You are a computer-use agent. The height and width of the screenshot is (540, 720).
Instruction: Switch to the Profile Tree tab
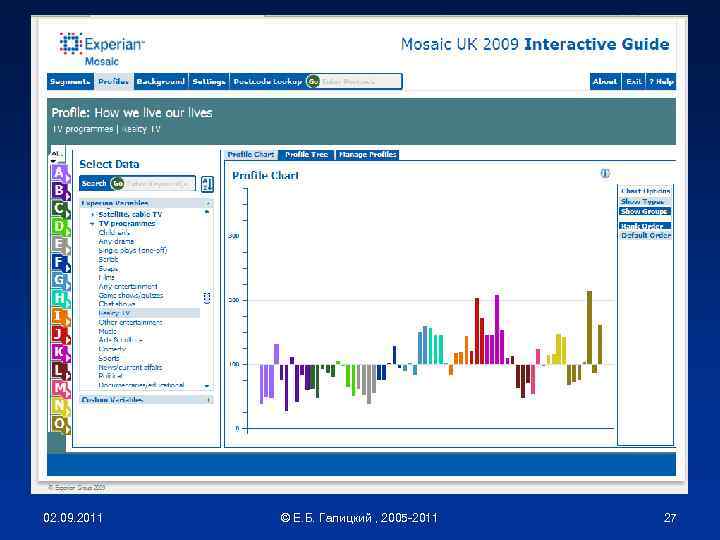(x=306, y=155)
